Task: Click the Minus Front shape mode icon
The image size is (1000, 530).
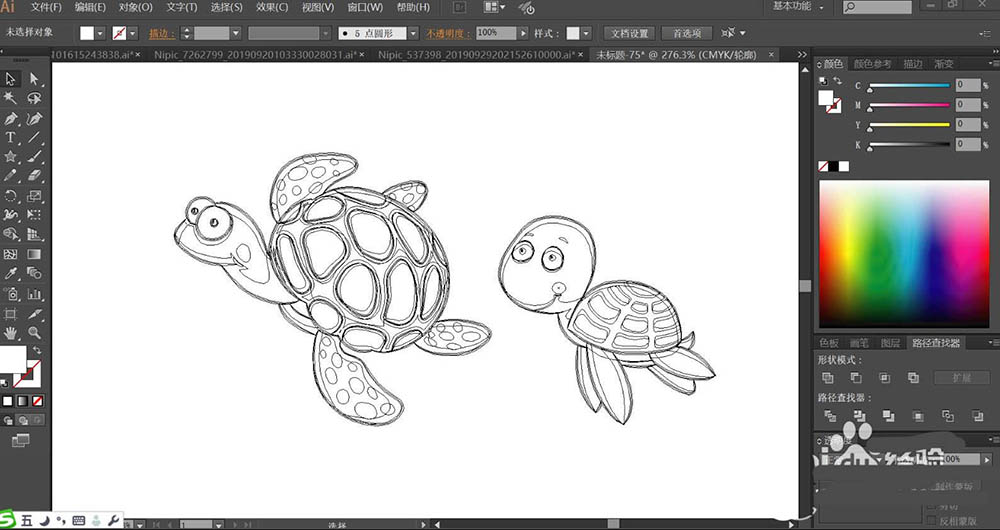Action: pyautogui.click(x=856, y=378)
